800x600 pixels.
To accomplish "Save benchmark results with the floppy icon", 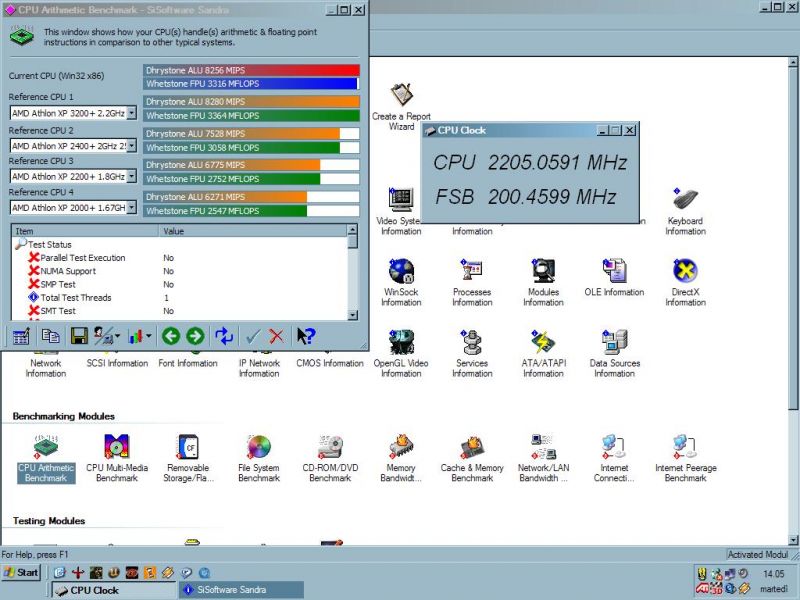I will [79, 336].
